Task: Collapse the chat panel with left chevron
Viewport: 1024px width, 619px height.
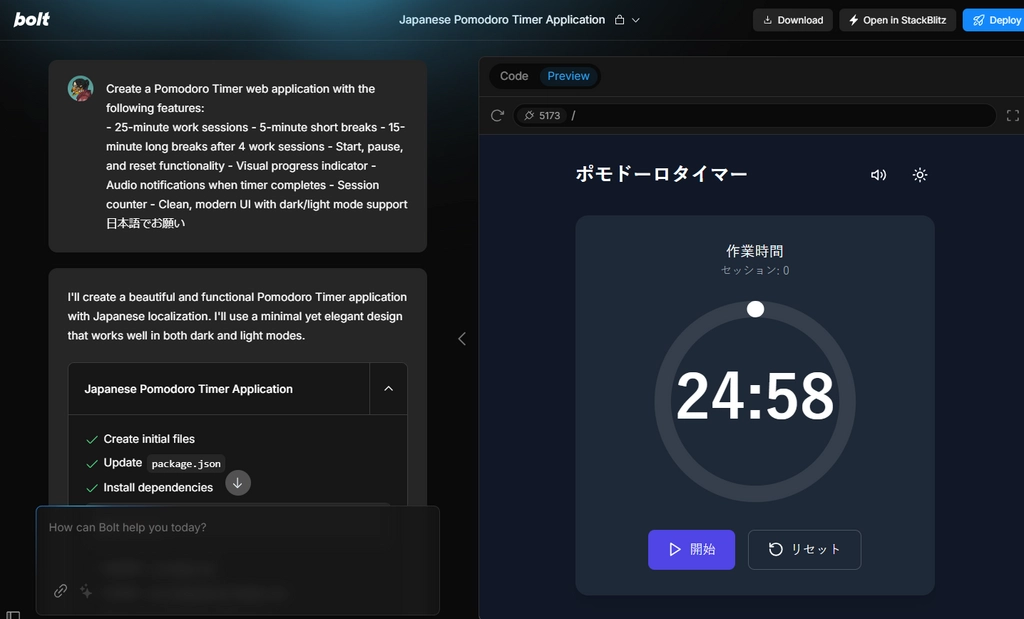Action: point(462,339)
